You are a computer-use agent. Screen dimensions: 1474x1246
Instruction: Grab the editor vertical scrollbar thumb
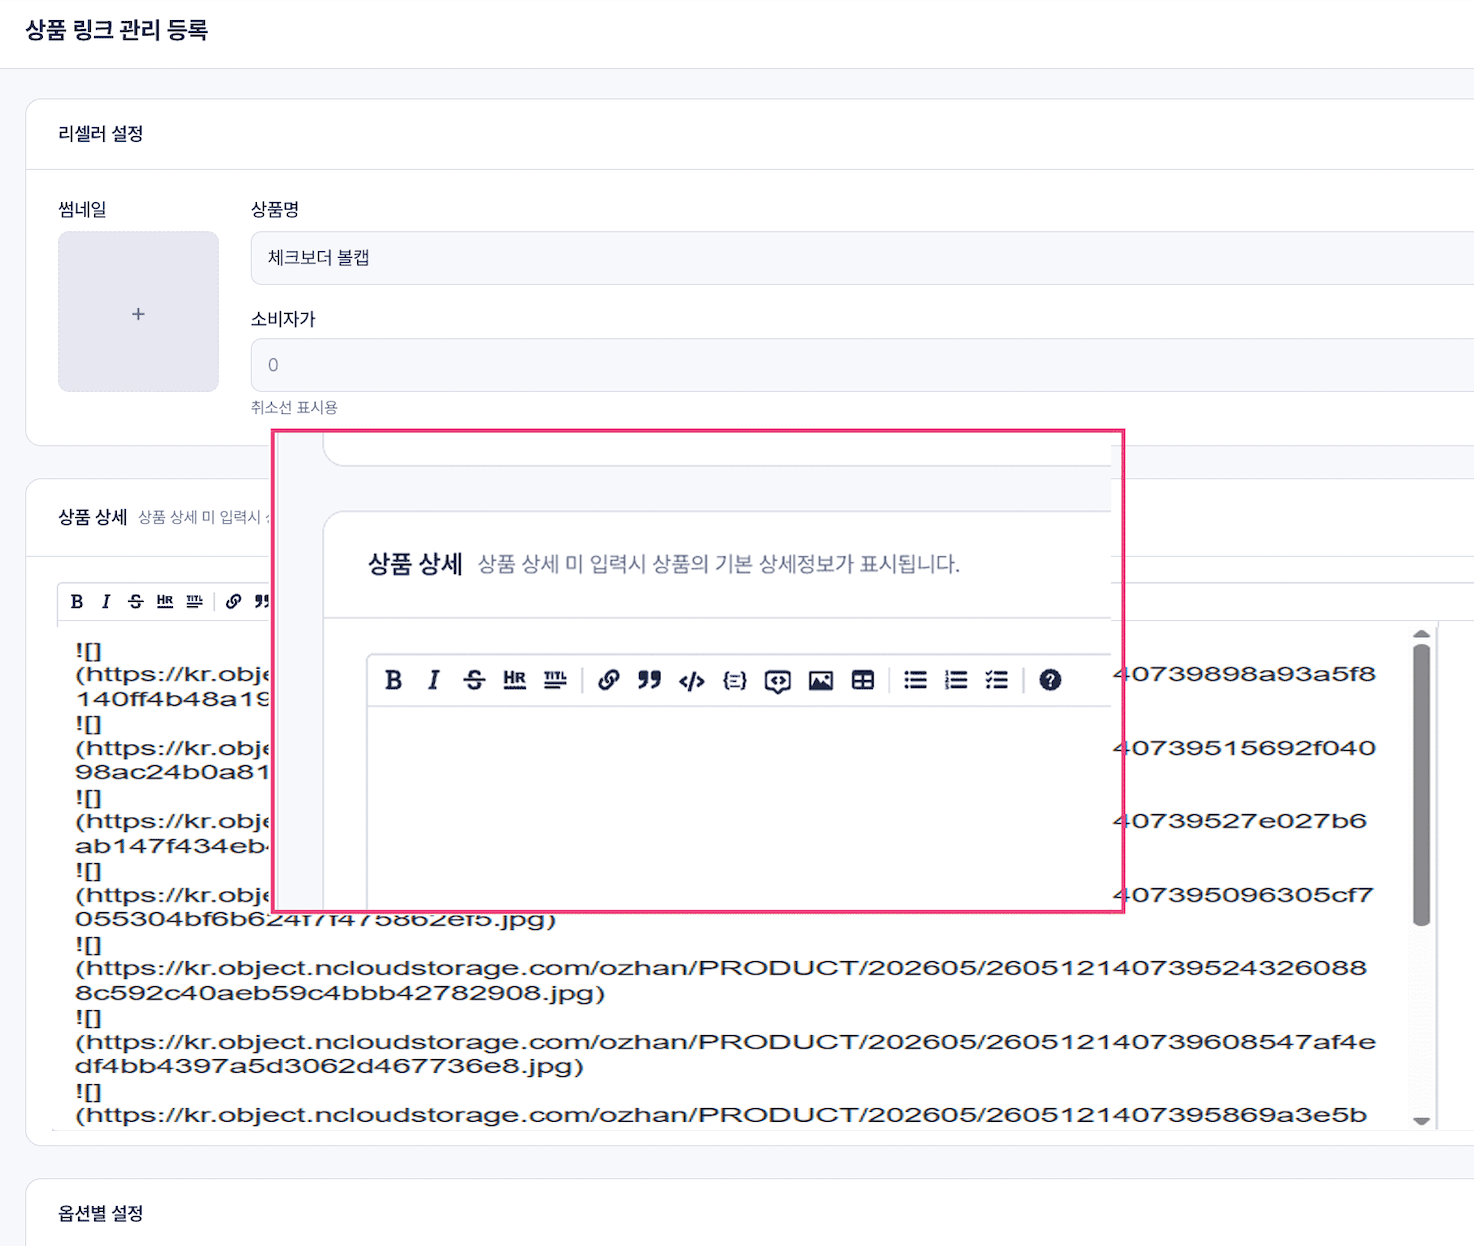point(1421,785)
